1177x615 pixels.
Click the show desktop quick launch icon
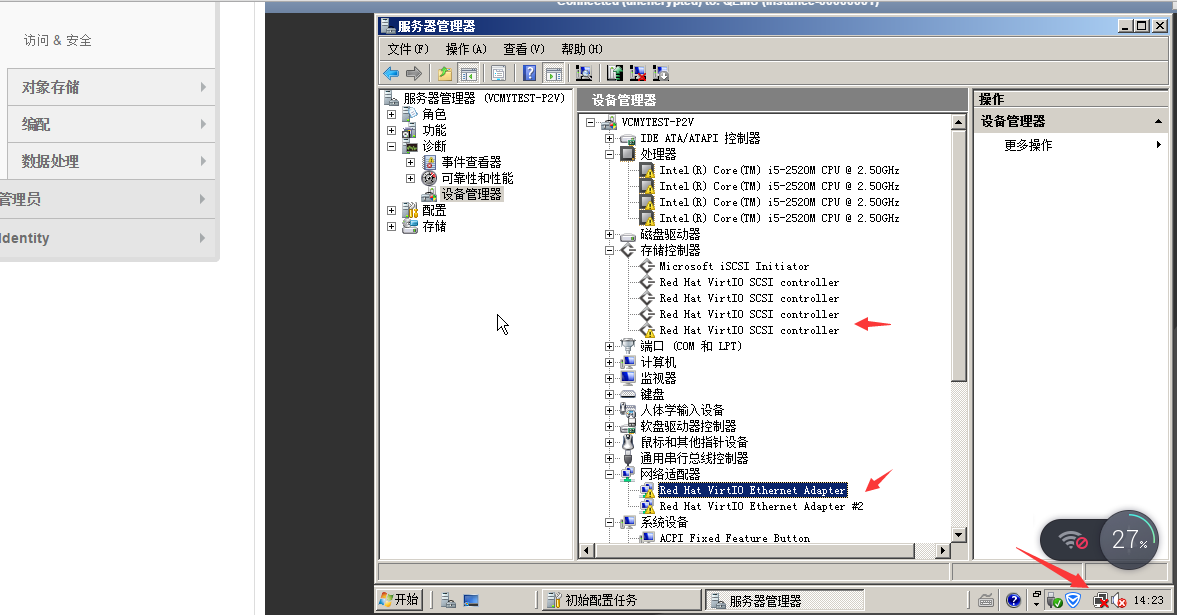coord(471,600)
